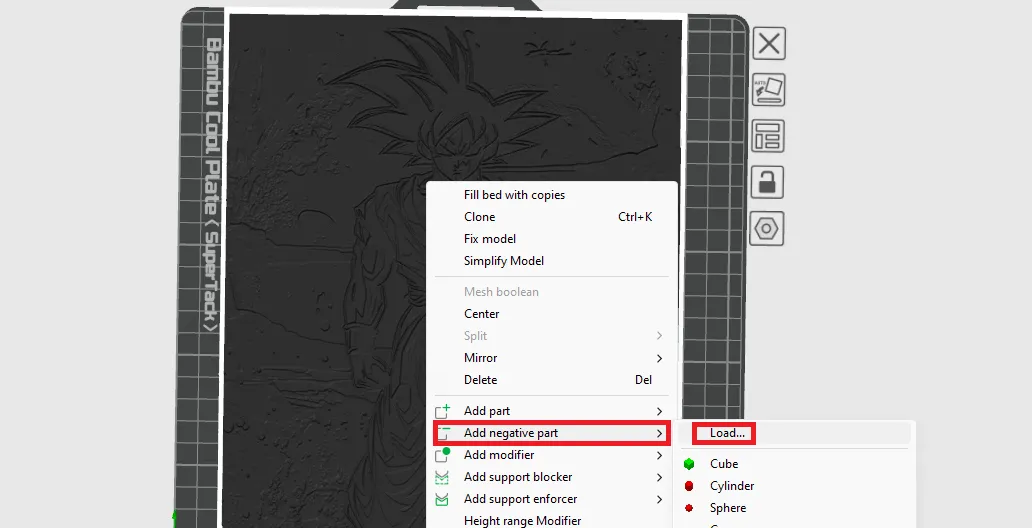Click the Bambu Cool Plate SuperTack label
Screen dimensions: 1032x528
coord(212,185)
